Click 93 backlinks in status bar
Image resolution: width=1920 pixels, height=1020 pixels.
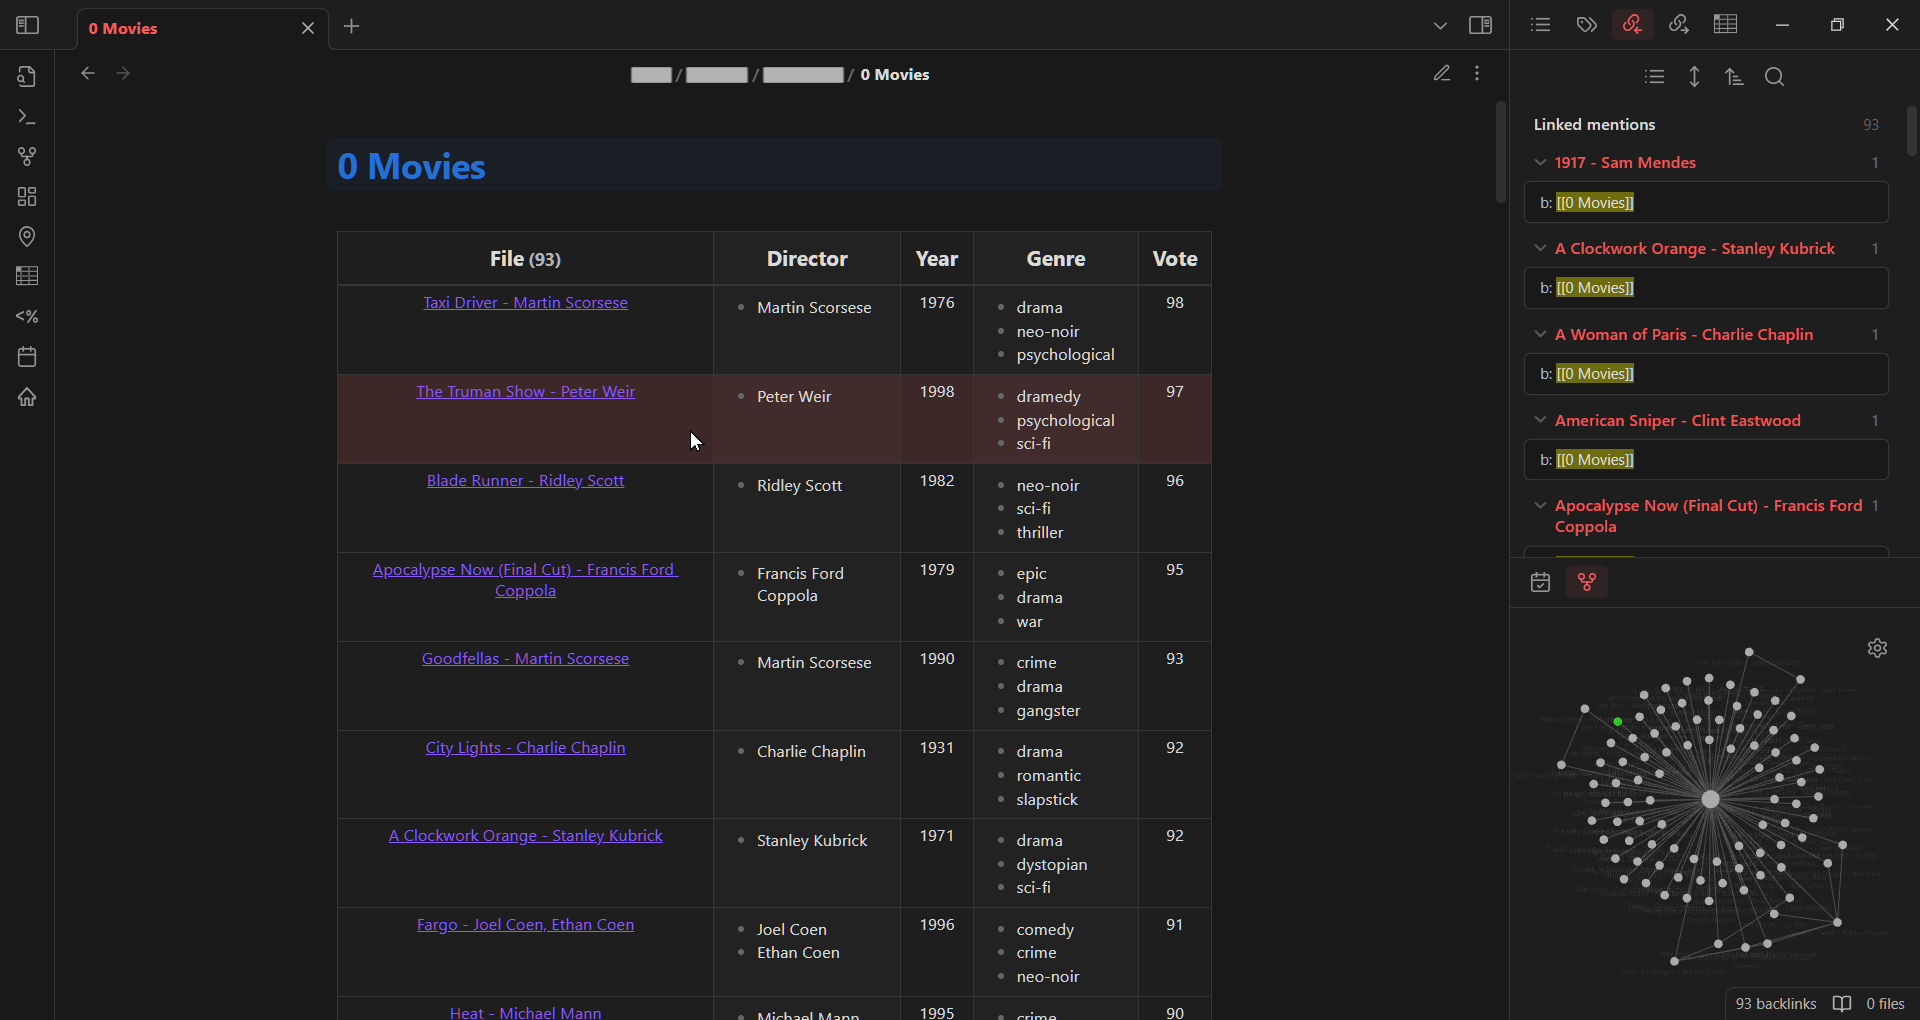[1776, 1004]
